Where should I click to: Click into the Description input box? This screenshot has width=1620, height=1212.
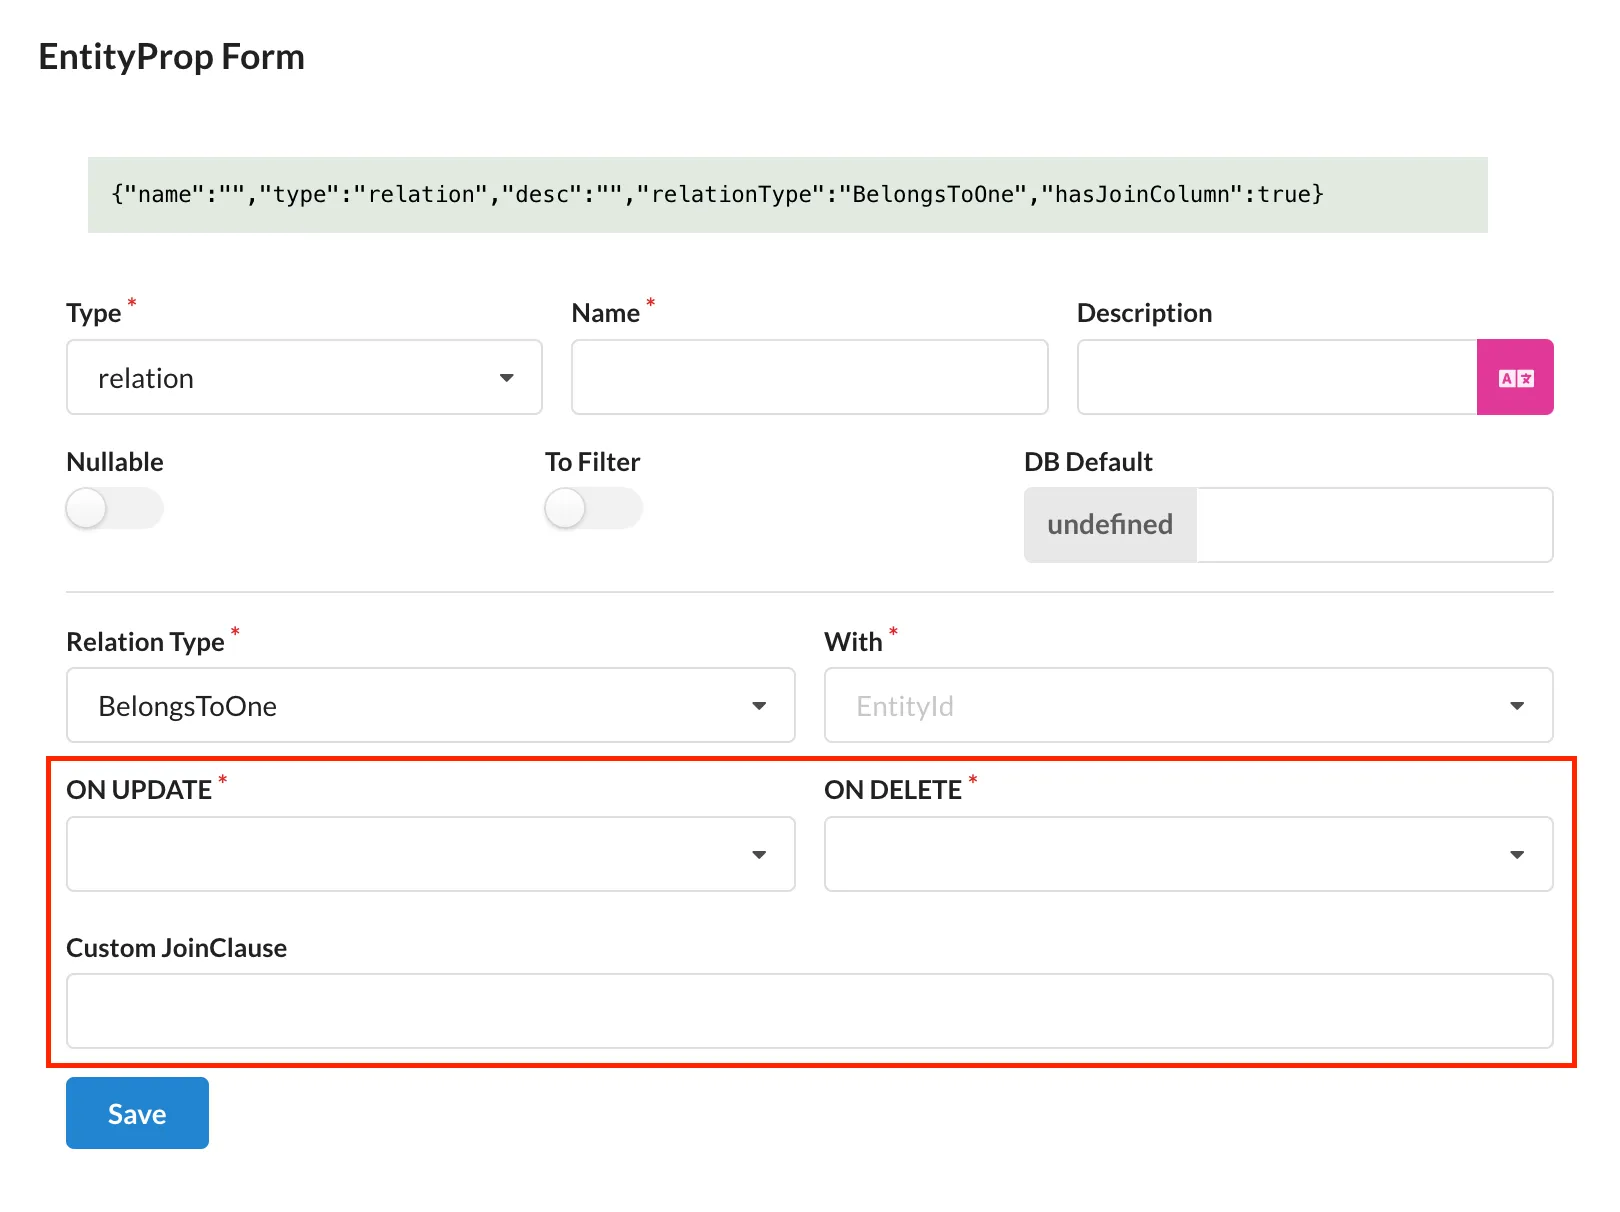(1276, 378)
